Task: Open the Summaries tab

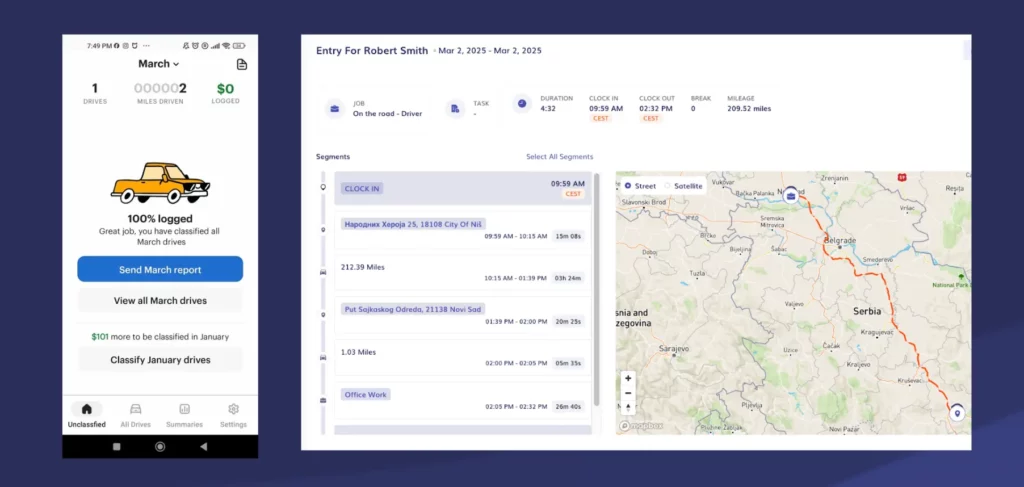Action: click(x=184, y=414)
